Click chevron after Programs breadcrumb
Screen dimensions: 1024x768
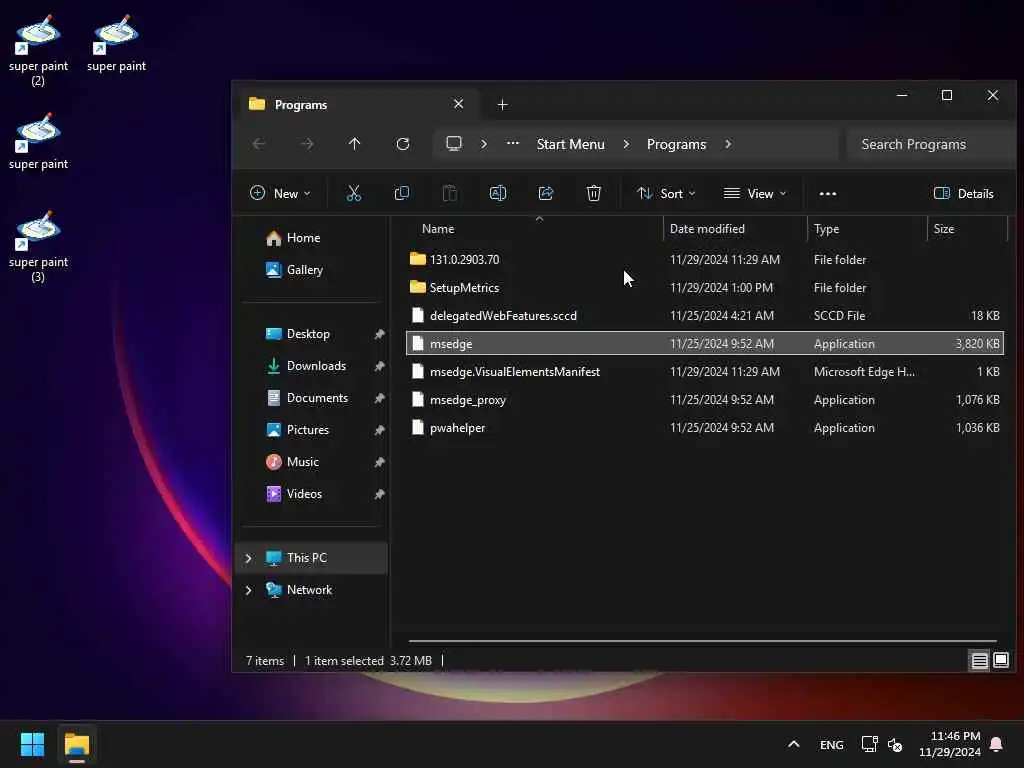(728, 144)
